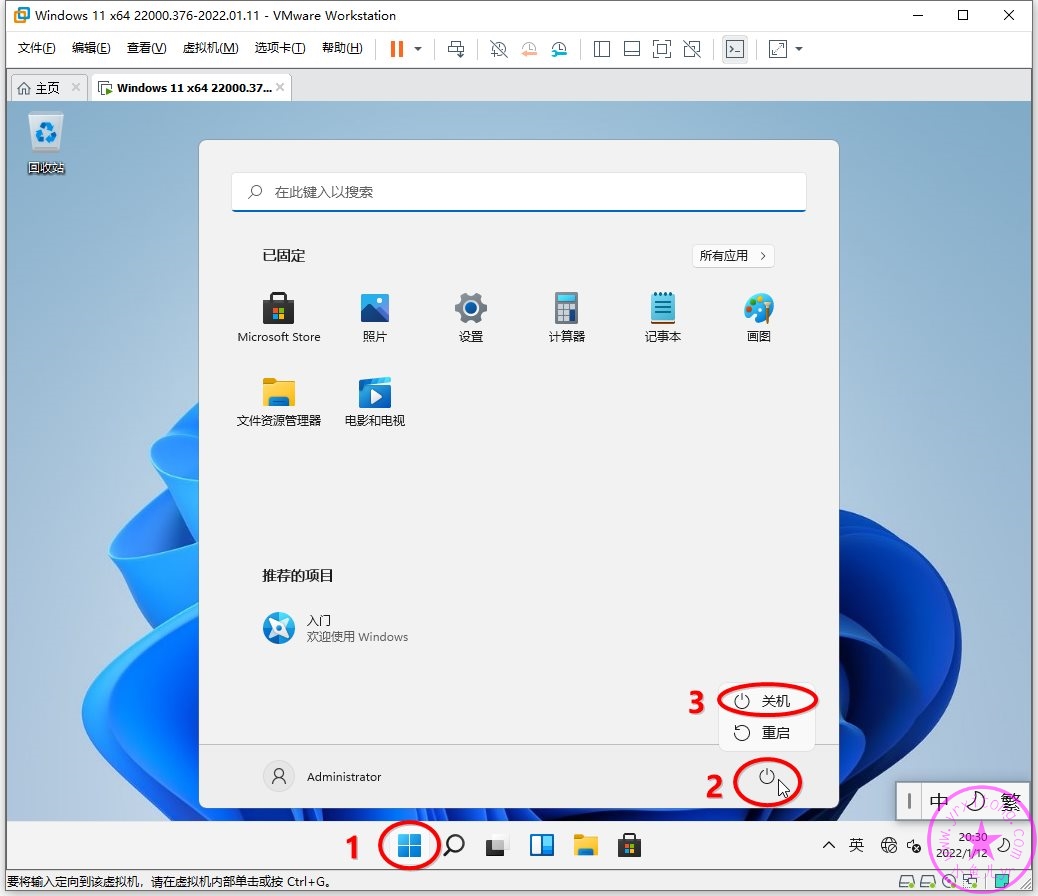Open the snapshot manager icon in toolbar
Image resolution: width=1038 pixels, height=896 pixels.
click(x=559, y=49)
